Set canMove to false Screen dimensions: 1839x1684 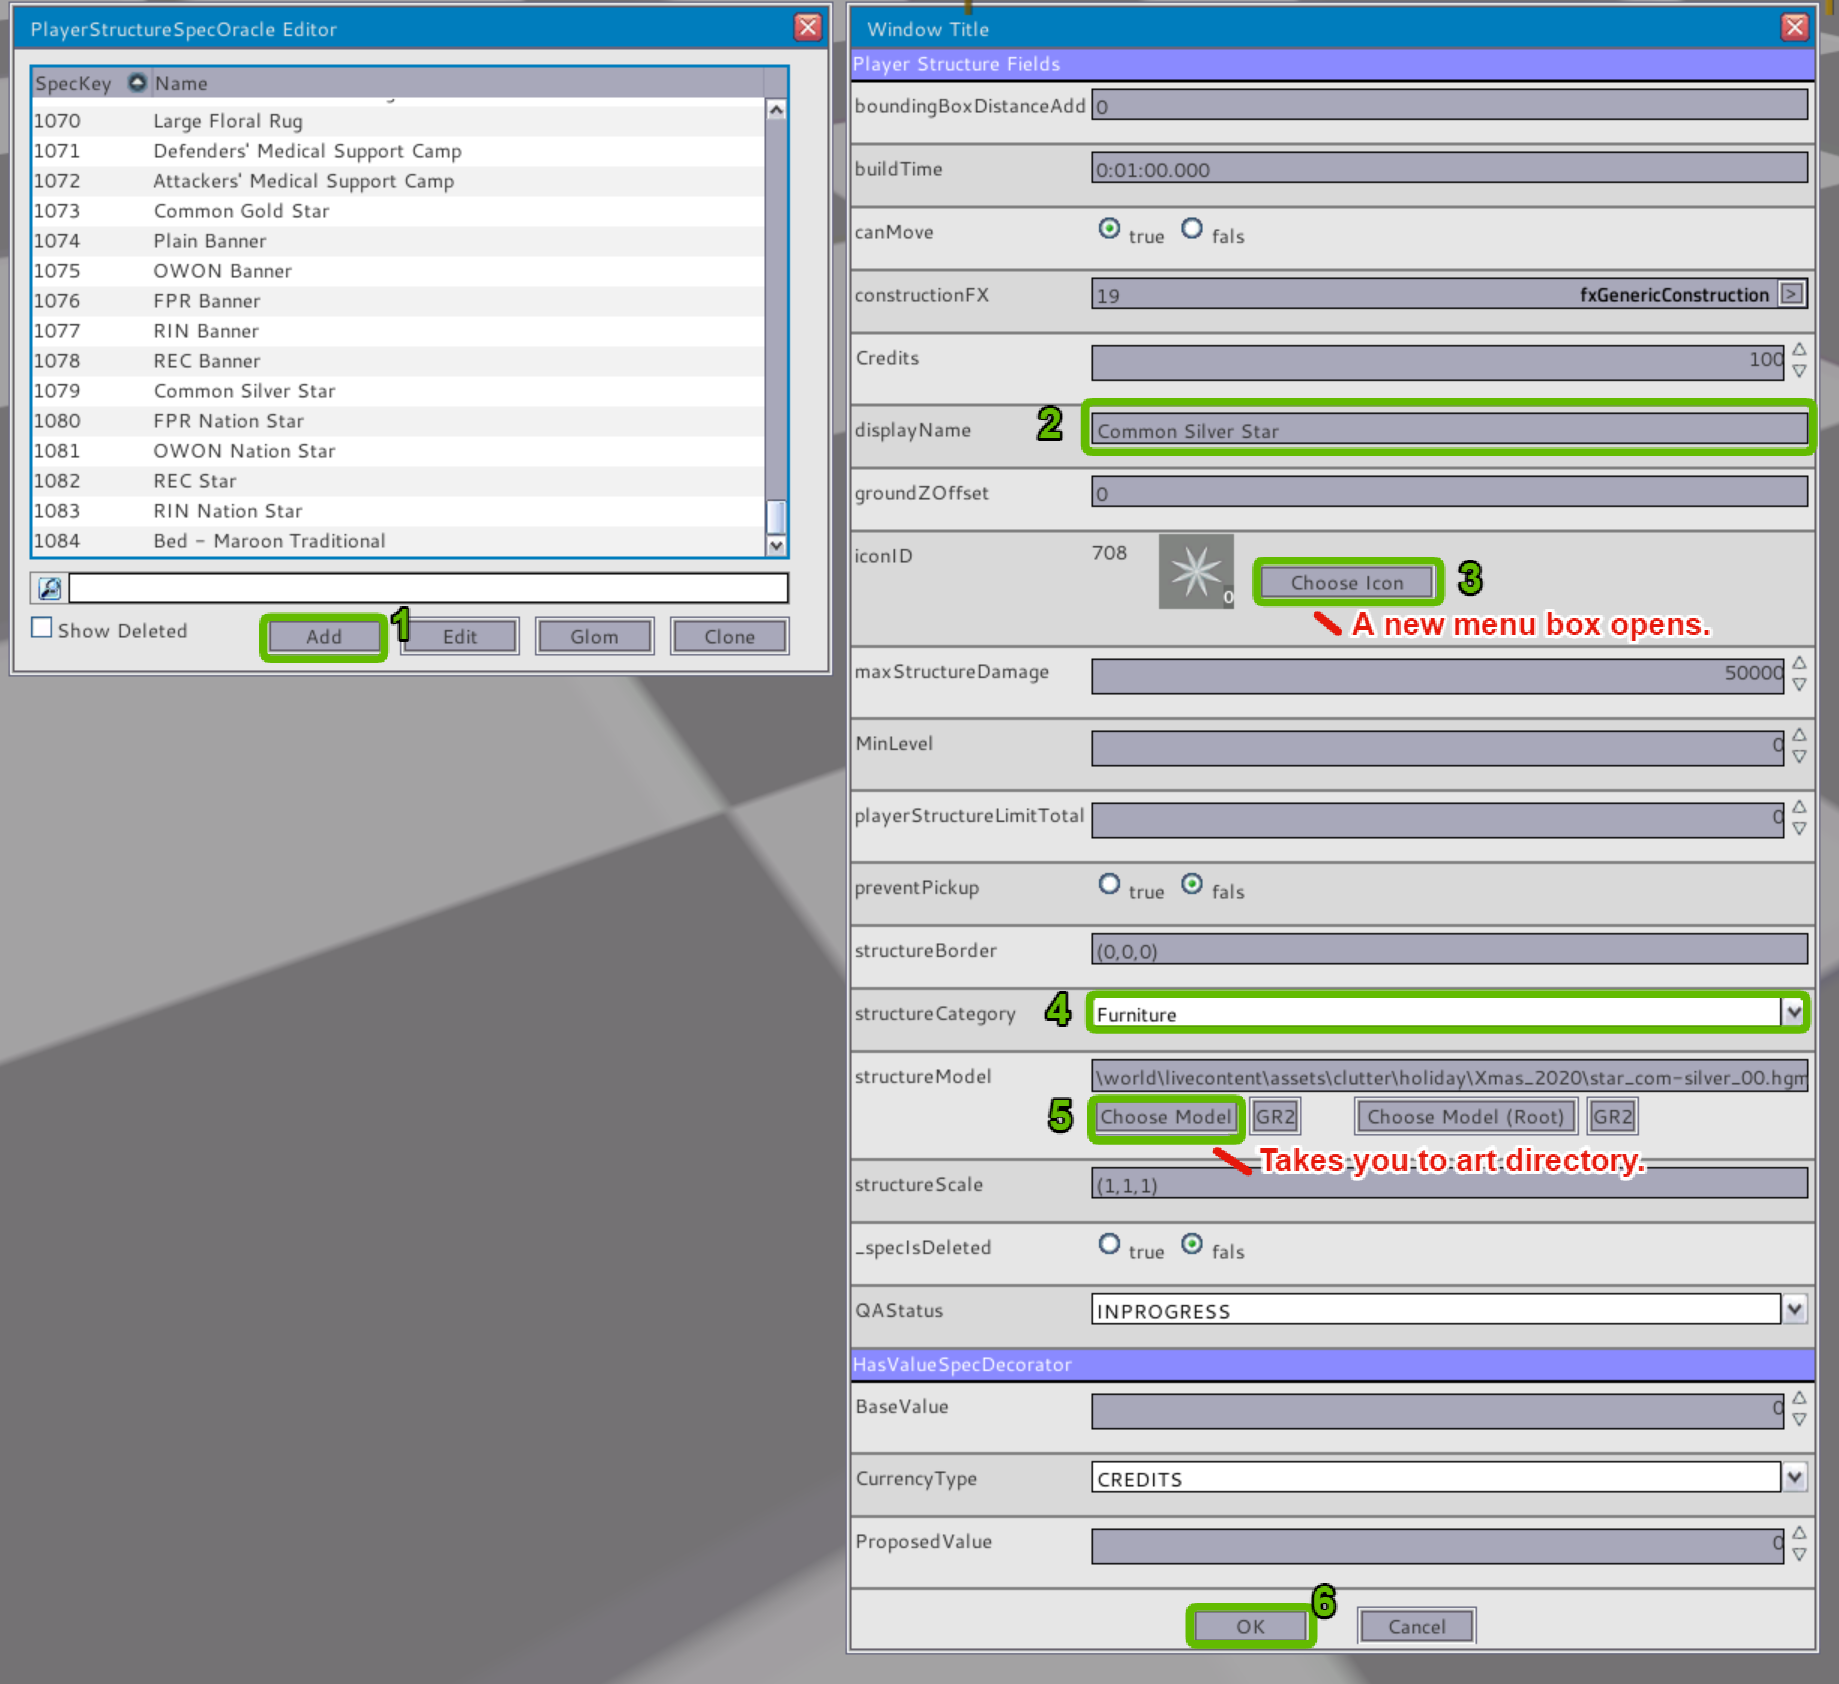click(x=1191, y=229)
